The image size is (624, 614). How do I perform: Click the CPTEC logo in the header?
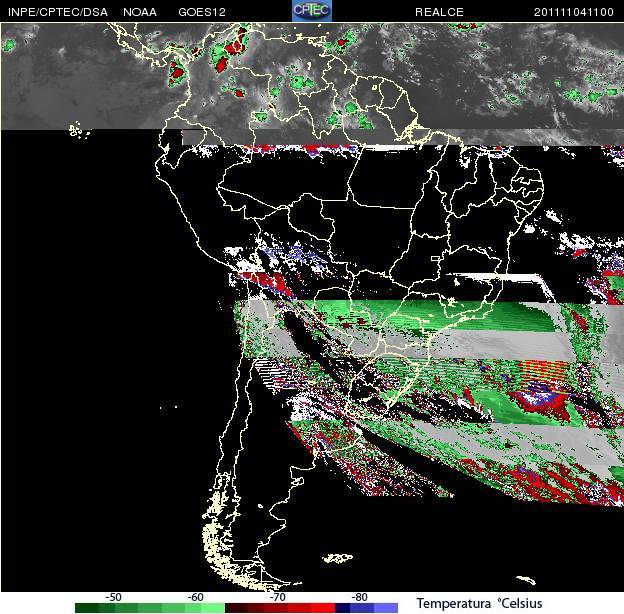coord(312,11)
